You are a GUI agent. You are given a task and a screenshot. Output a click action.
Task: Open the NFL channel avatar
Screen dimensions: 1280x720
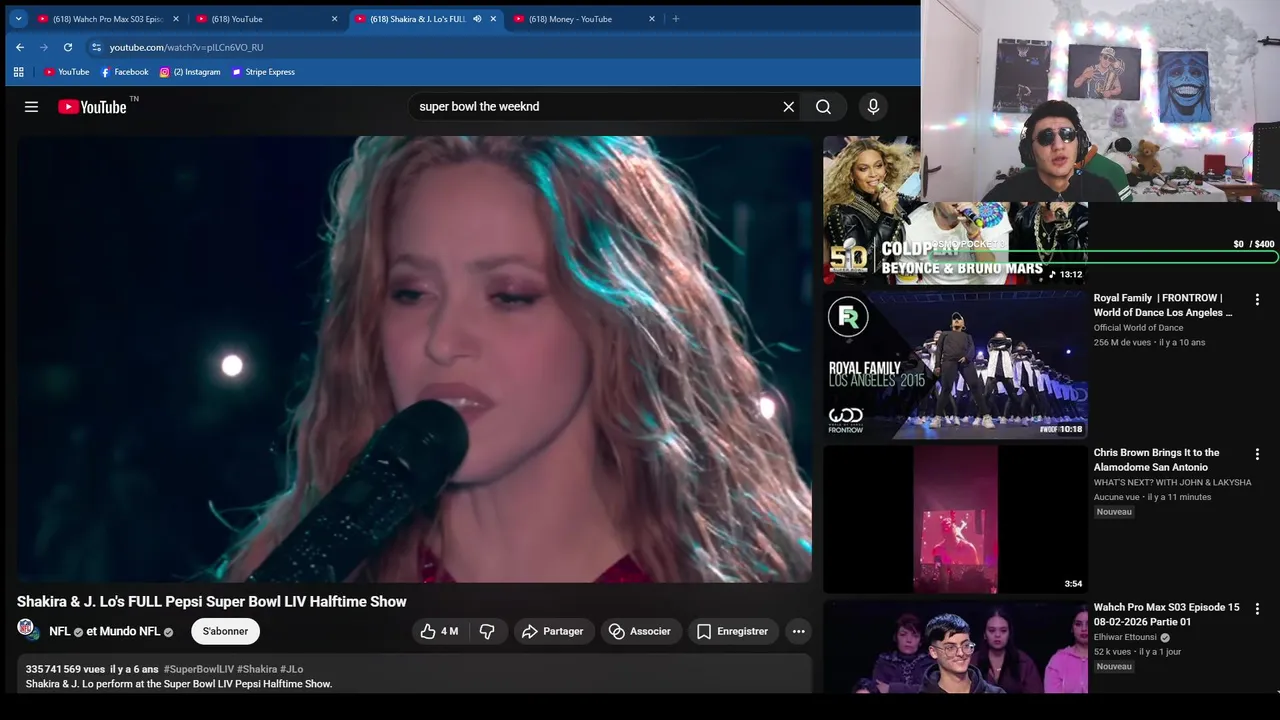click(x=26, y=629)
